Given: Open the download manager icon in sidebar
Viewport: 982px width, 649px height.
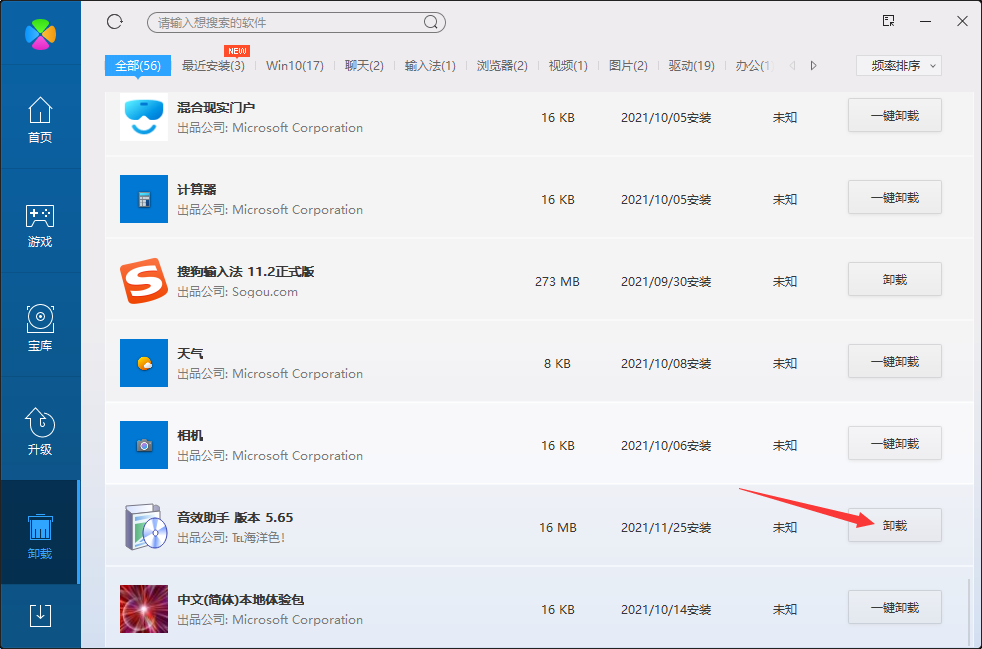Looking at the screenshot, I should pyautogui.click(x=41, y=615).
